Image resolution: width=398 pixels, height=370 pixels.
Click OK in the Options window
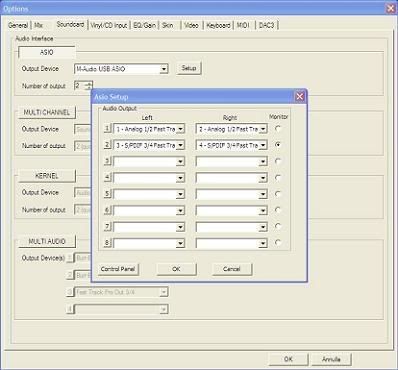pyautogui.click(x=288, y=359)
